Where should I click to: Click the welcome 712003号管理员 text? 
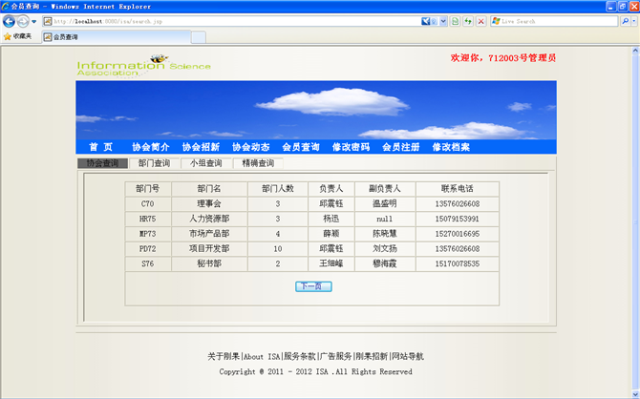pyautogui.click(x=503, y=58)
